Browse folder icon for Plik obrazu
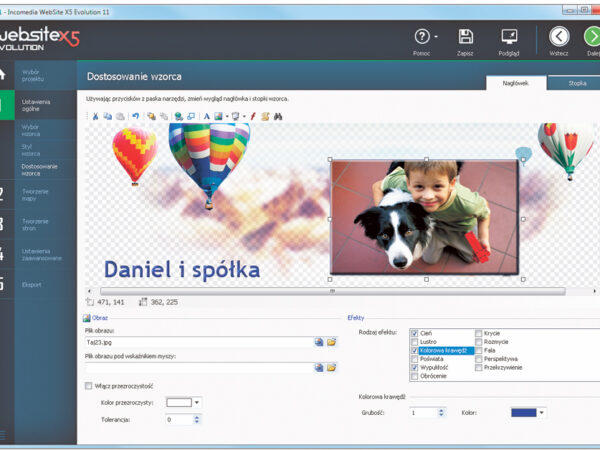The width and height of the screenshot is (600, 450). tap(332, 342)
